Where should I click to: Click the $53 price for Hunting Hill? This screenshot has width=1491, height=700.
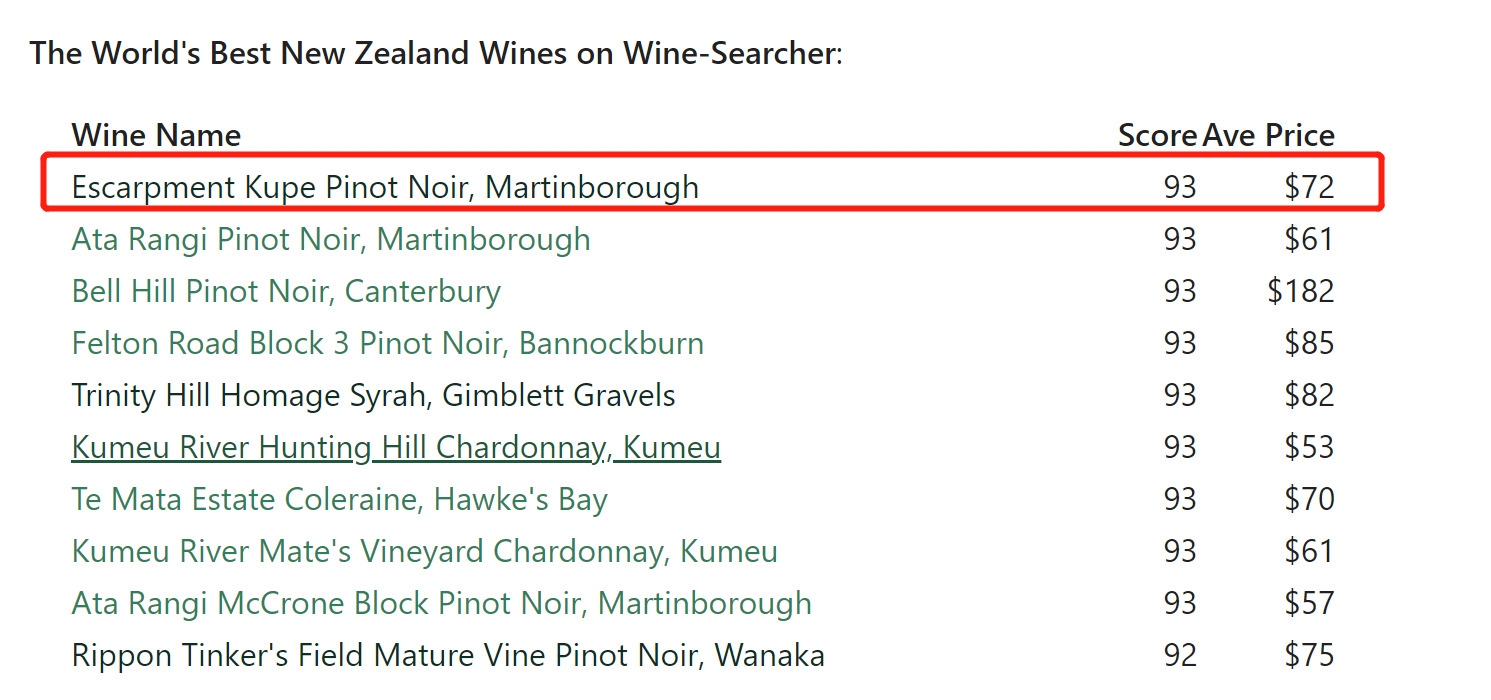point(1309,447)
